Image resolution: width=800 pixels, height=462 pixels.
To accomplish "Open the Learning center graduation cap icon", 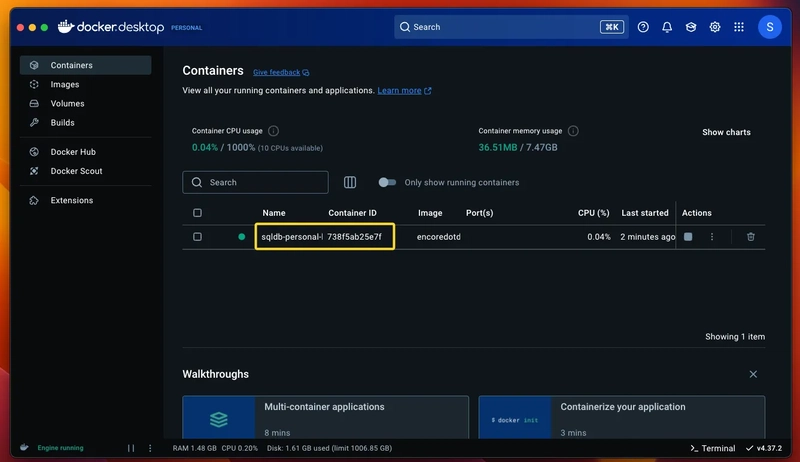I will point(691,27).
